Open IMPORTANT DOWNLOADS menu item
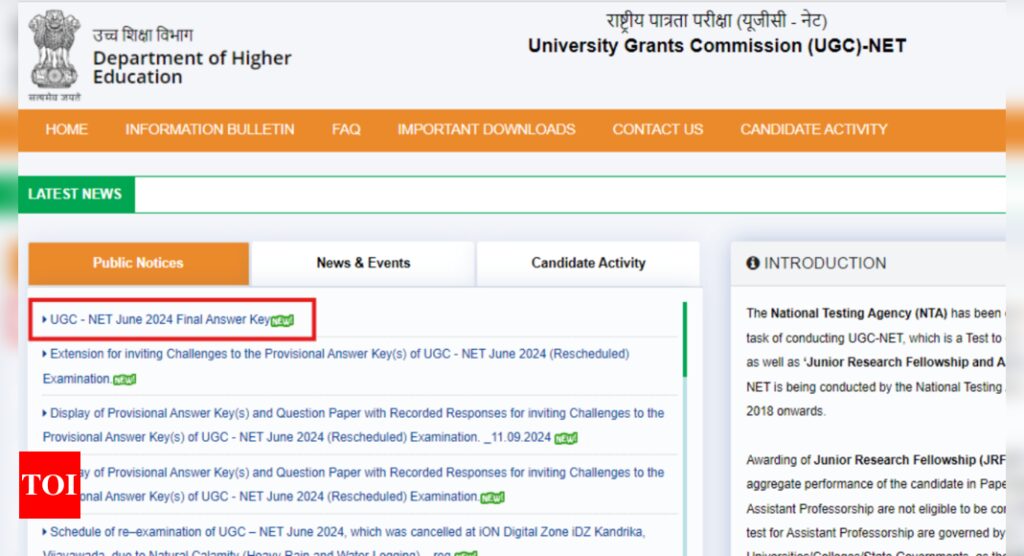The height and width of the screenshot is (556, 1024). [487, 129]
